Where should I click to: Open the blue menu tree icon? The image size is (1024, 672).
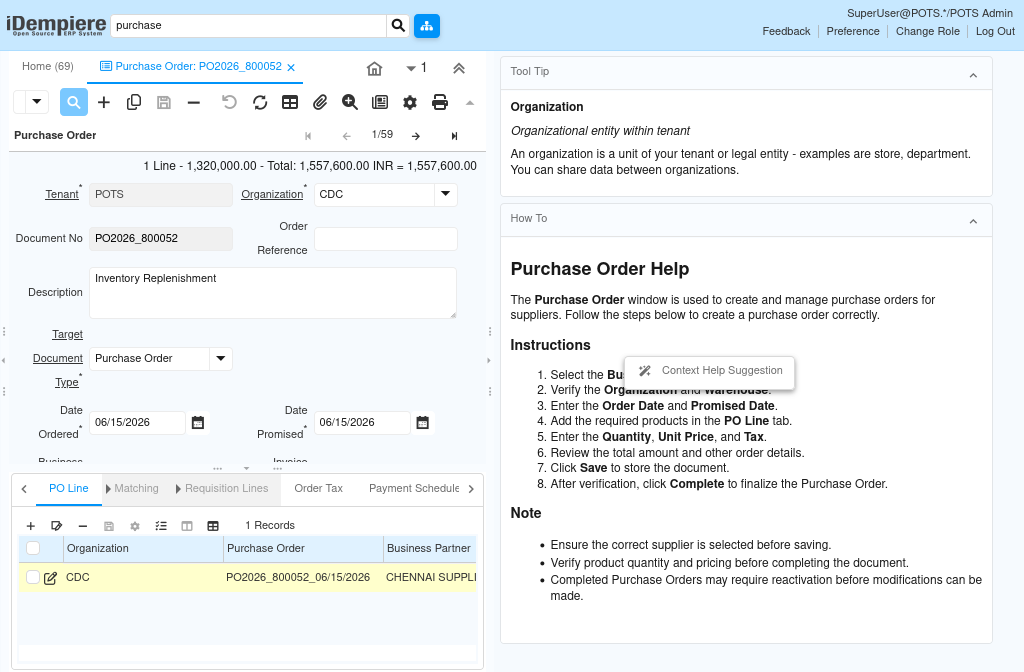point(426,25)
